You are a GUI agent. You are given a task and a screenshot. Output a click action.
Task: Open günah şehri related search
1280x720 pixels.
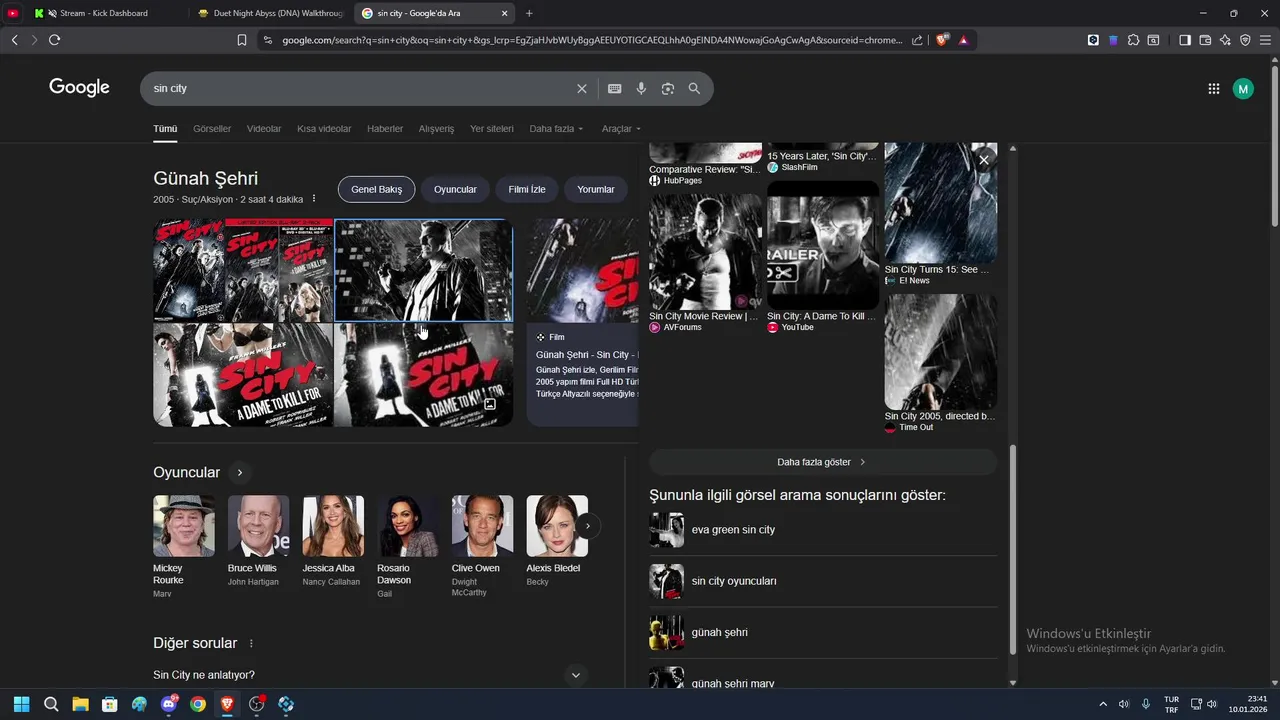823,632
